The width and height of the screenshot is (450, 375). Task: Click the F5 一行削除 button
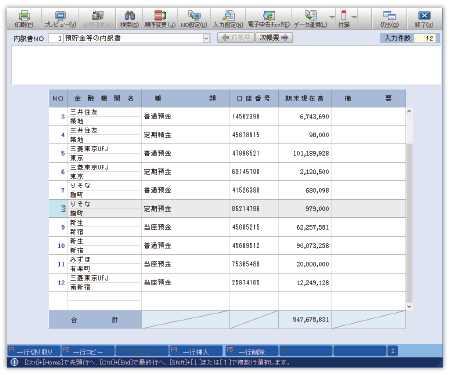coord(252,351)
